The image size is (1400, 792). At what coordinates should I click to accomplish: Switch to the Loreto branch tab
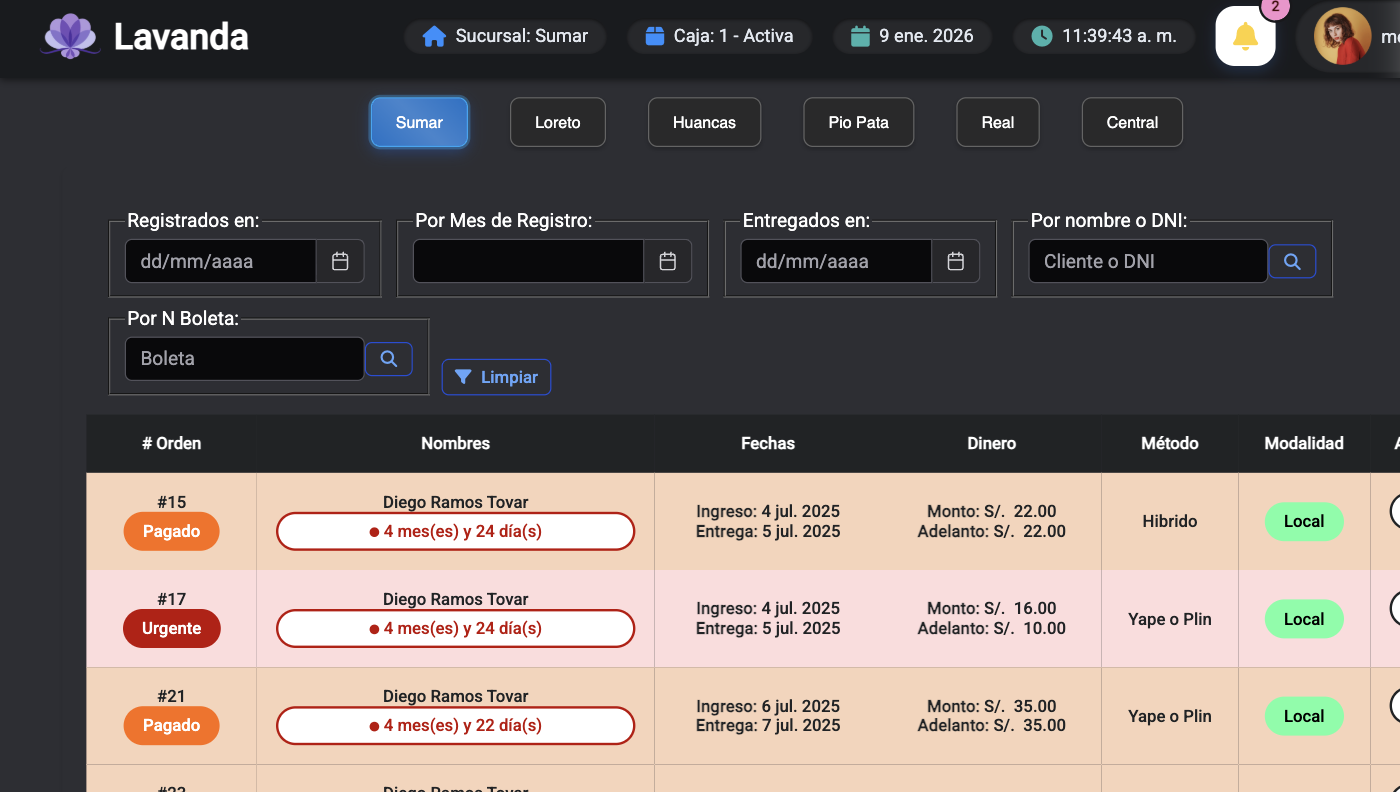[x=557, y=122]
